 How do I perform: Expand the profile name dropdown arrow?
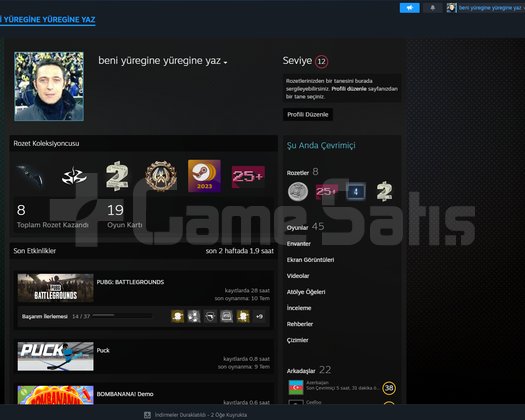click(226, 63)
